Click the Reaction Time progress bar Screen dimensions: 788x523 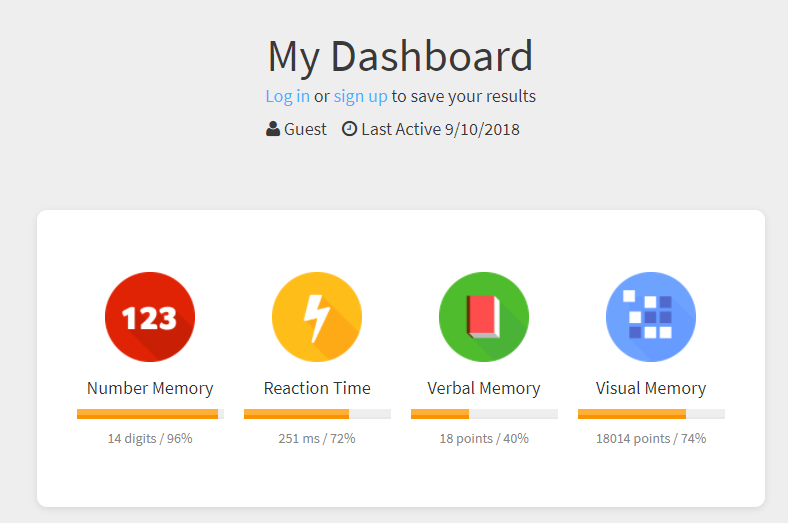(317, 414)
